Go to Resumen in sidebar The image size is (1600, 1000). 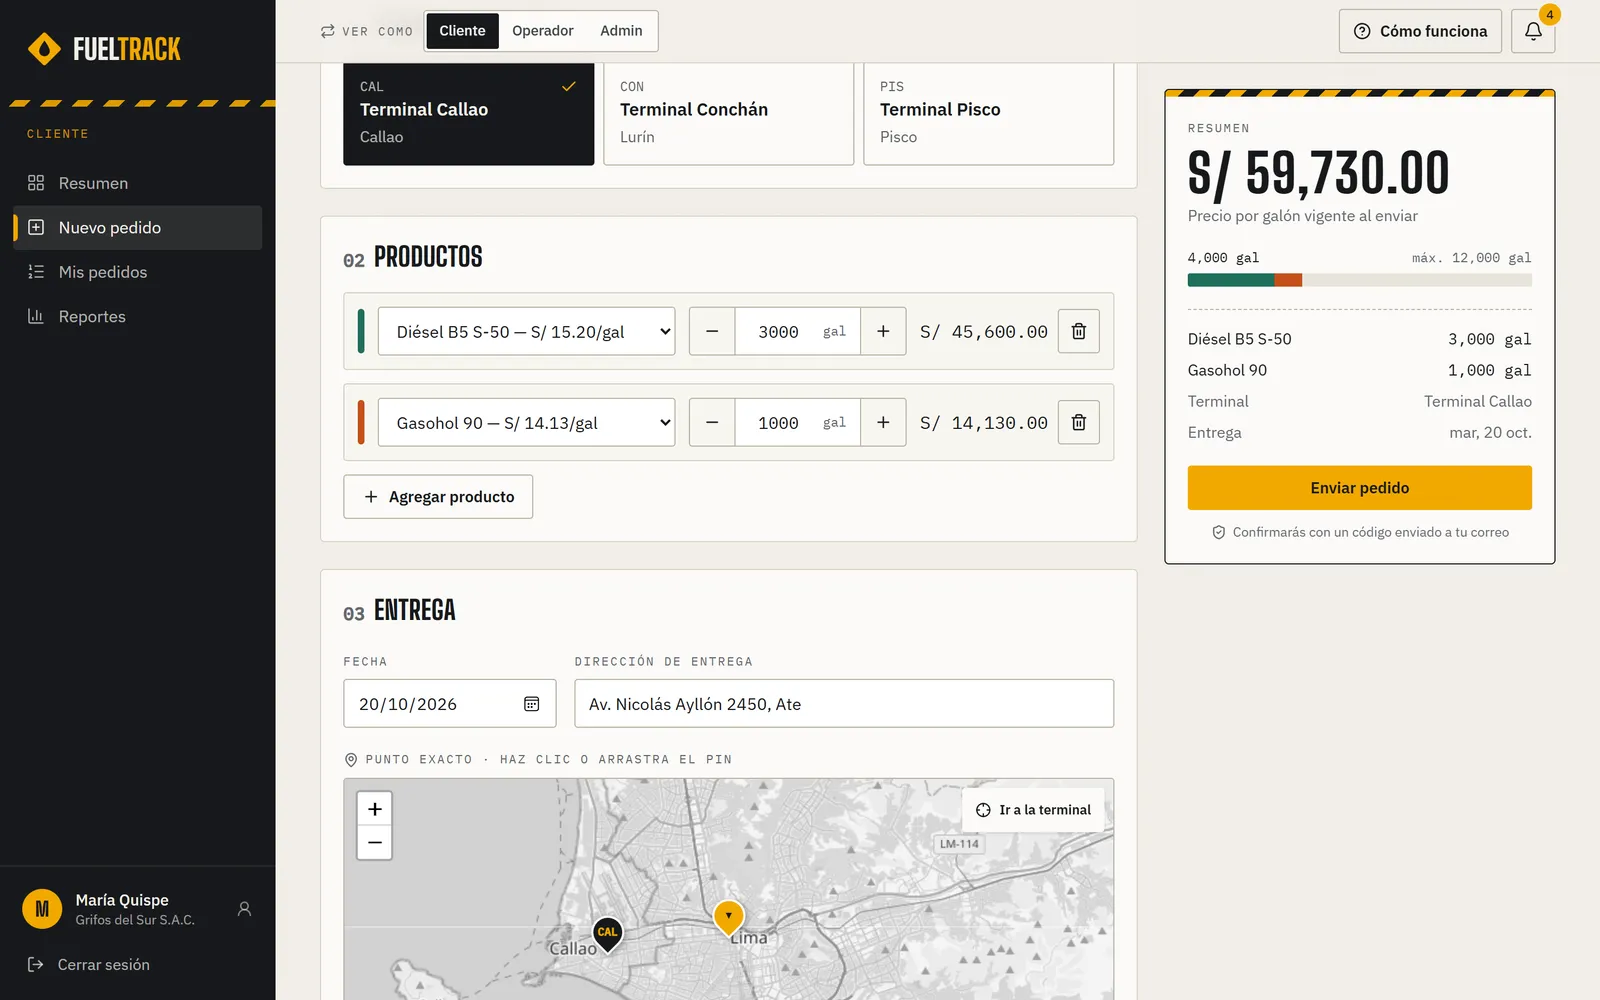click(x=138, y=183)
